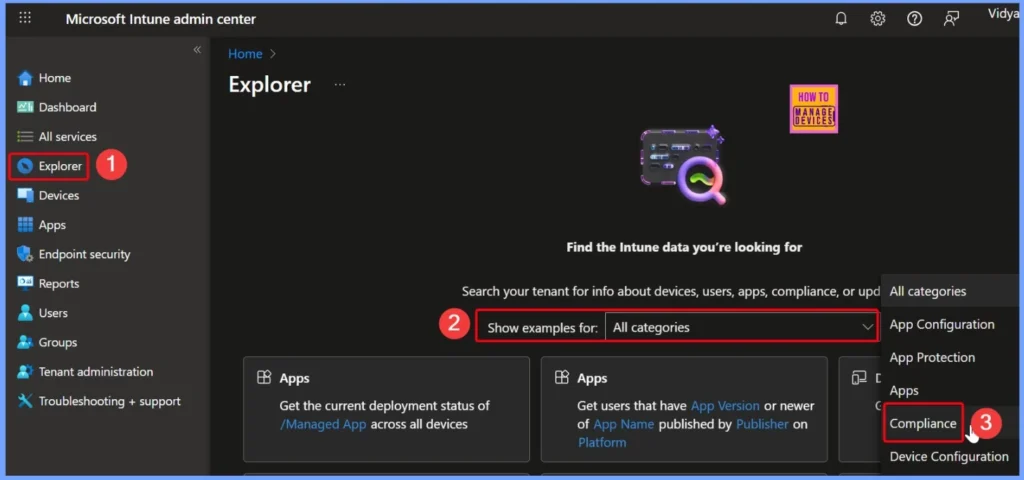Select the current deployment status query card
Screen dimensions: 1024x480
click(x=386, y=409)
